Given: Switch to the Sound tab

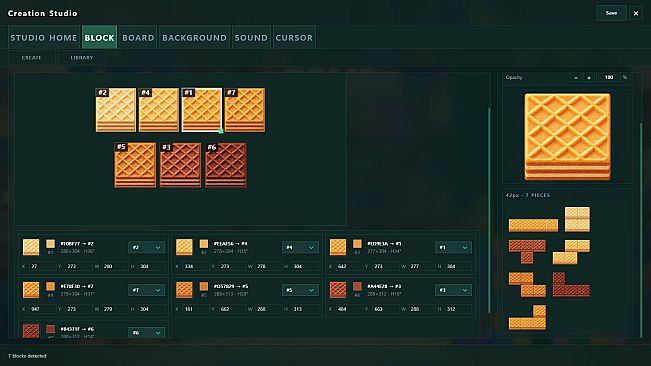Looking at the screenshot, I should [251, 37].
